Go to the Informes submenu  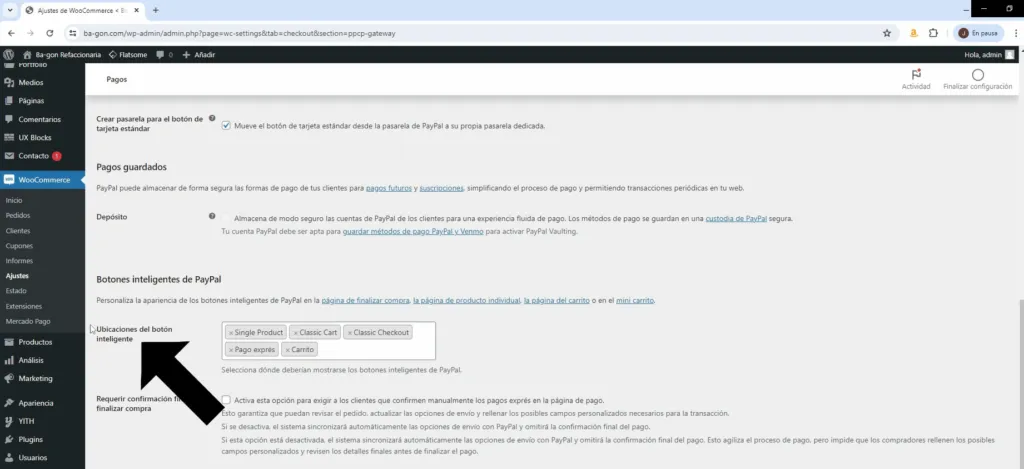pos(19,261)
